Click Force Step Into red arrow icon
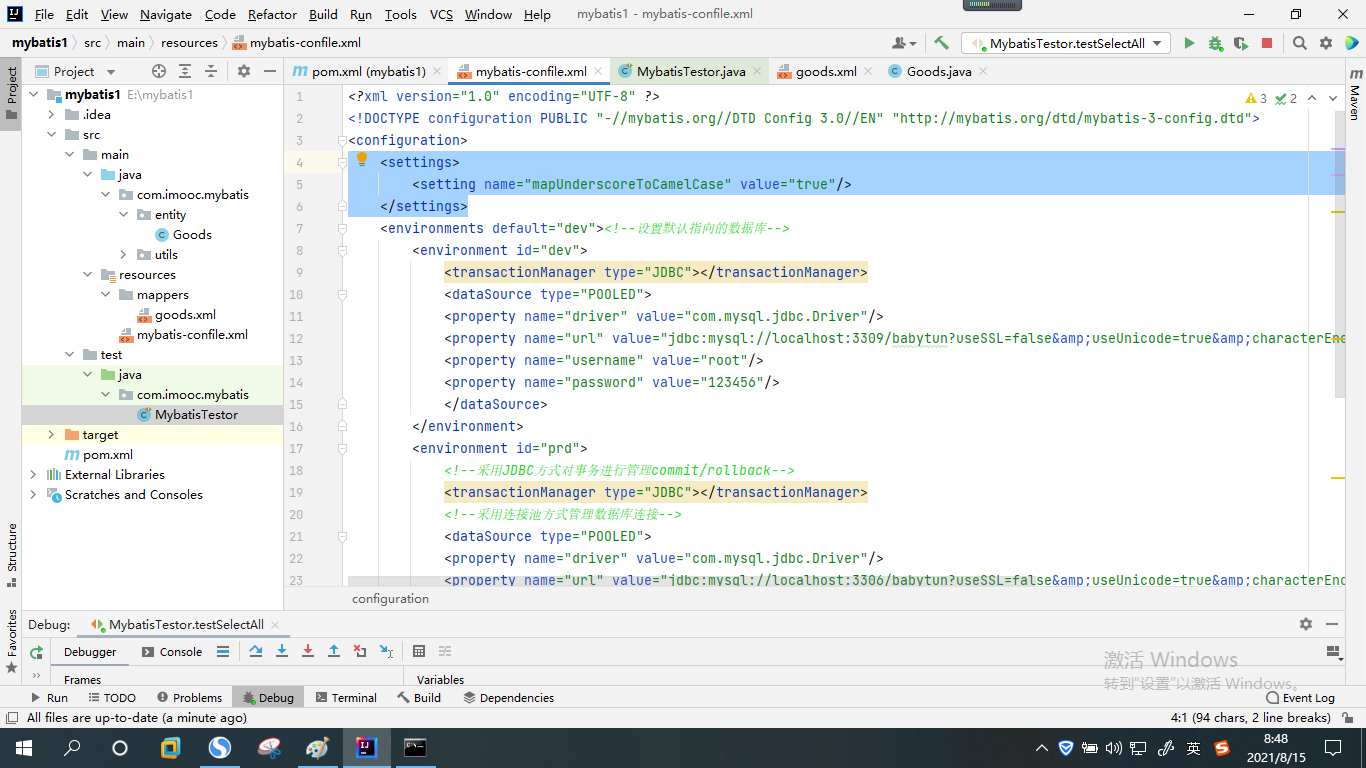The width and height of the screenshot is (1366, 768). point(308,651)
